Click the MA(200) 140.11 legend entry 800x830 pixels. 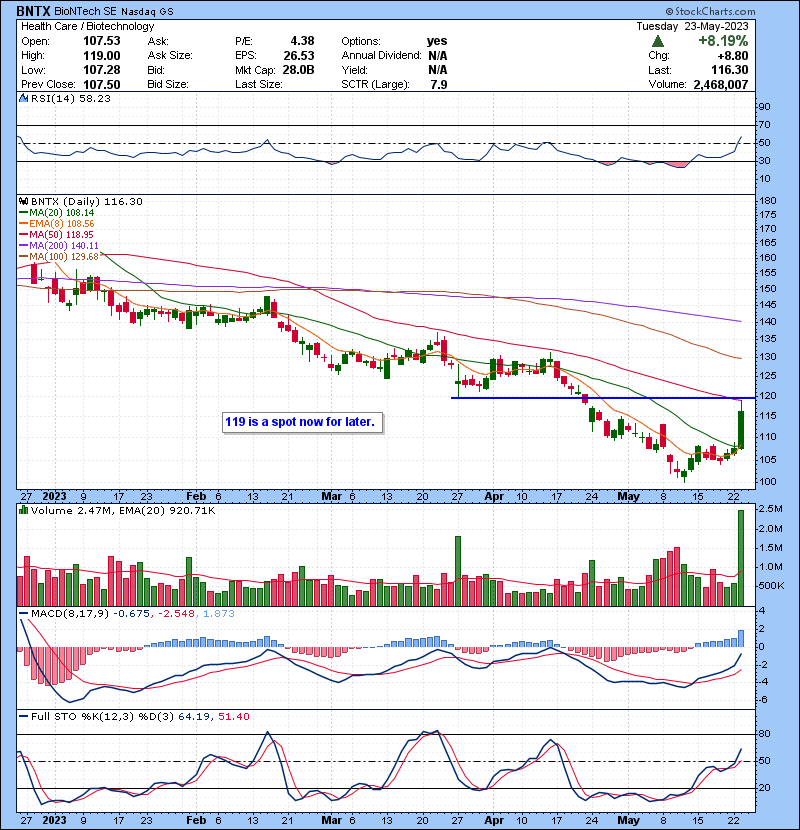tap(59, 246)
